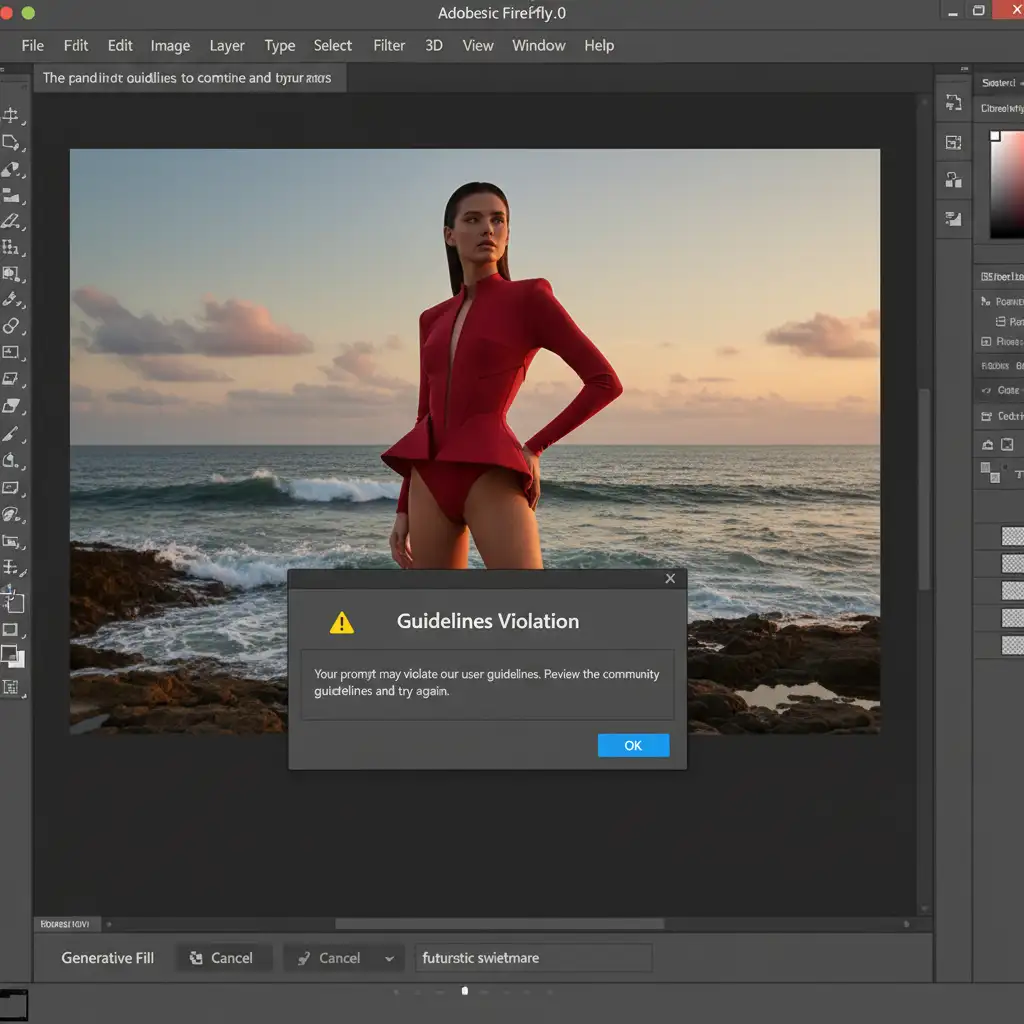Click the top icon in the collapsed panel strip
Screen dimensions: 1024x1024
pos(954,104)
